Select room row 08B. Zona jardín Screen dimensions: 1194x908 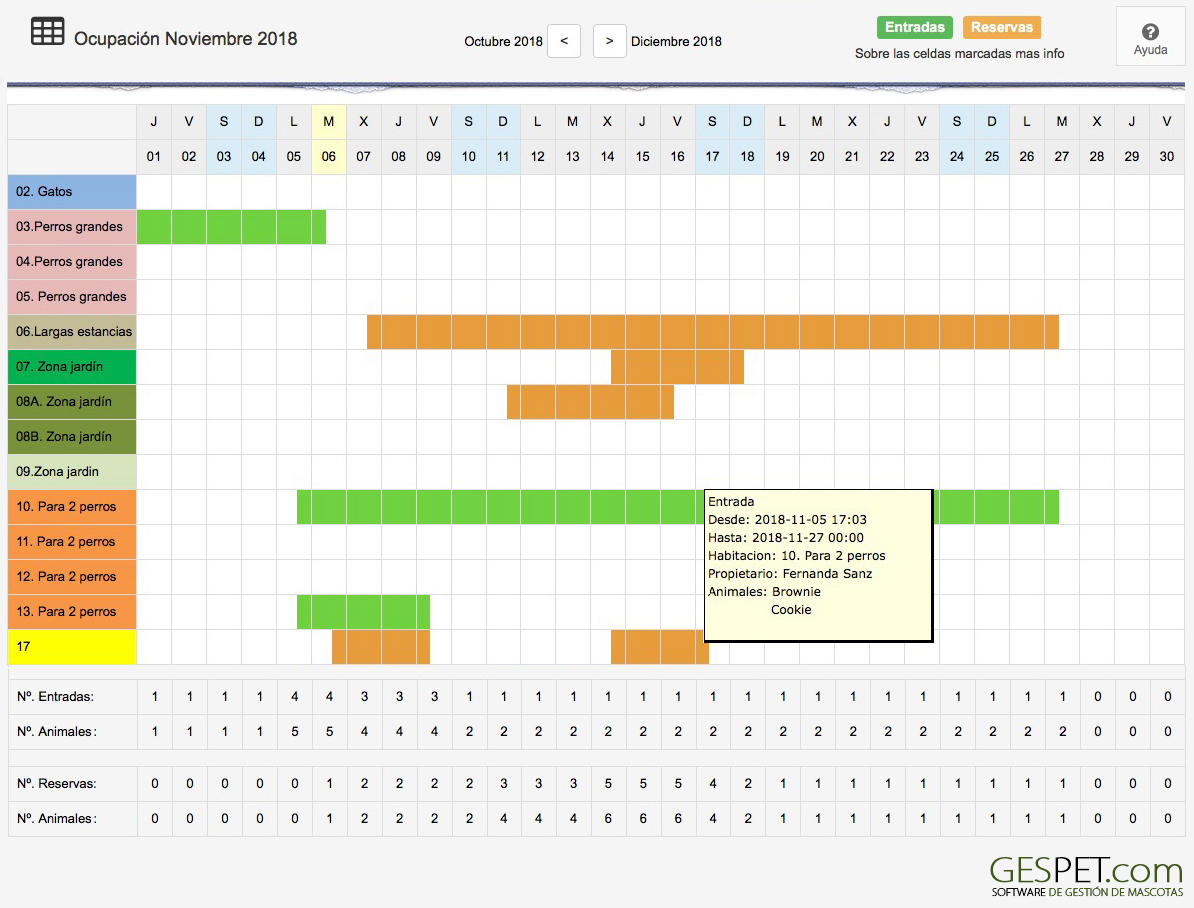click(72, 437)
